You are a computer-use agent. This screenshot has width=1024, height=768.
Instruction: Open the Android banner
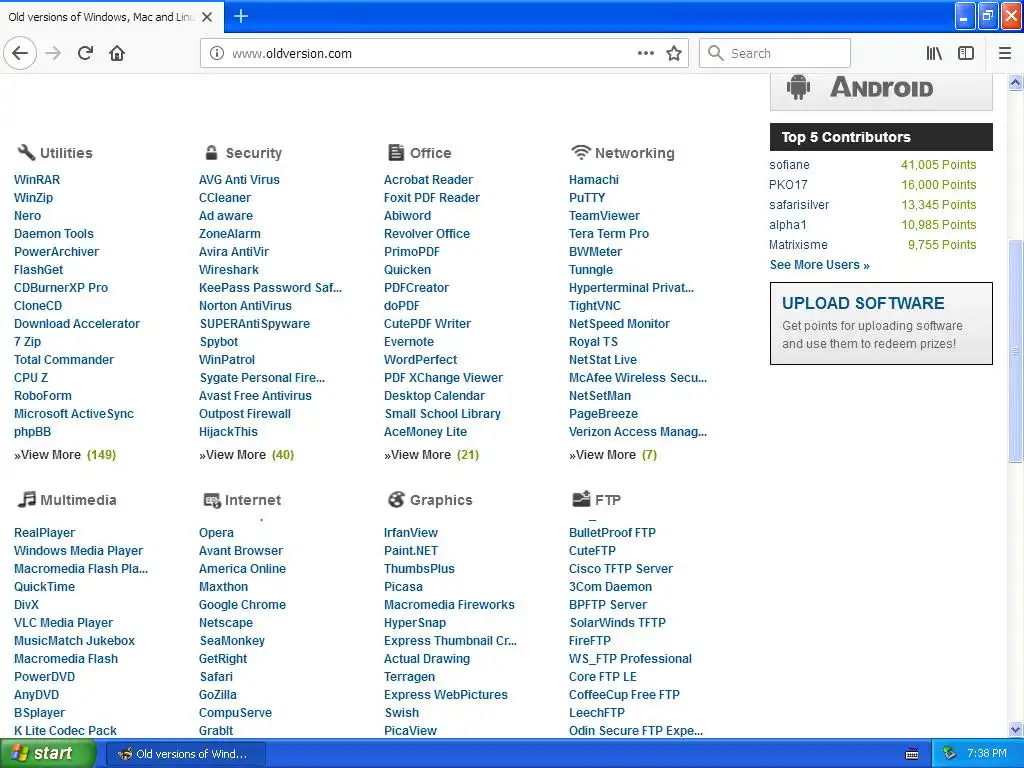point(881,91)
